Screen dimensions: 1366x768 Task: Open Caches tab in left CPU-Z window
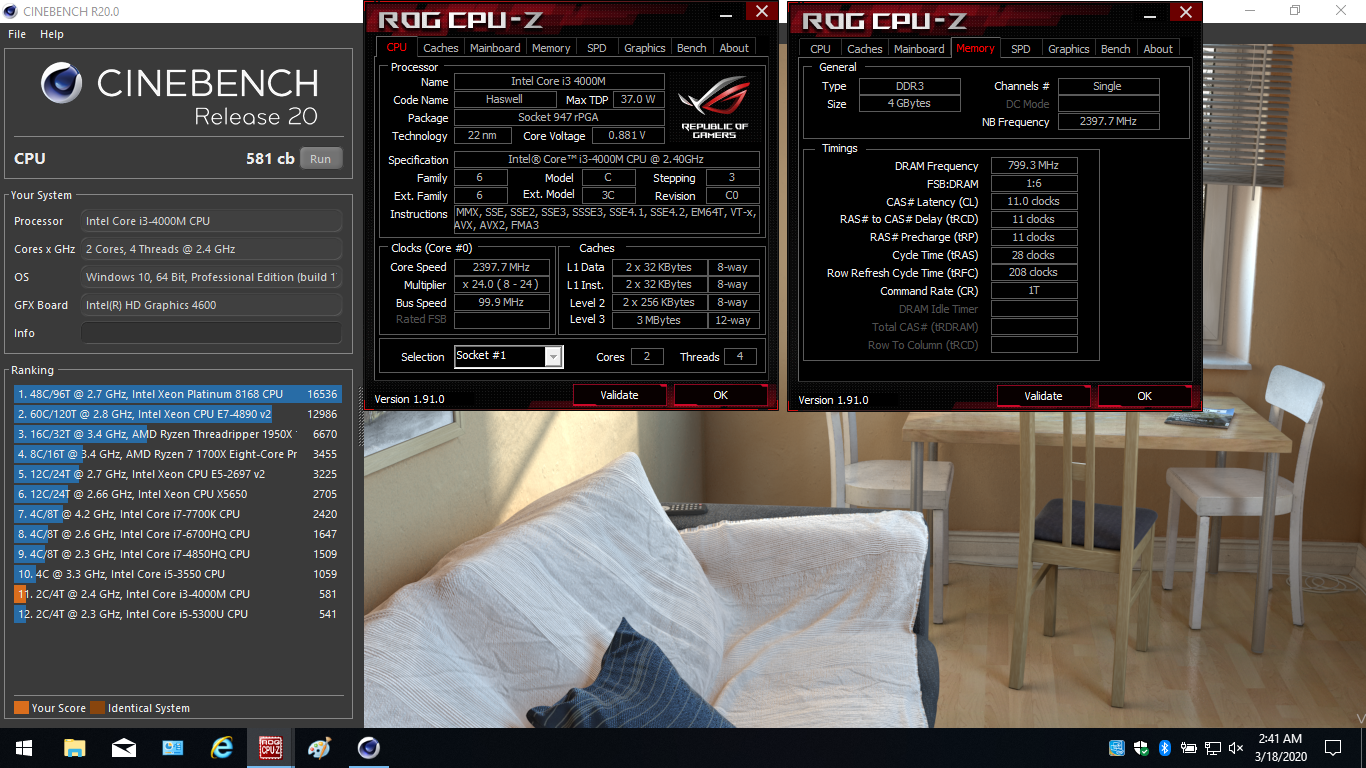click(440, 48)
